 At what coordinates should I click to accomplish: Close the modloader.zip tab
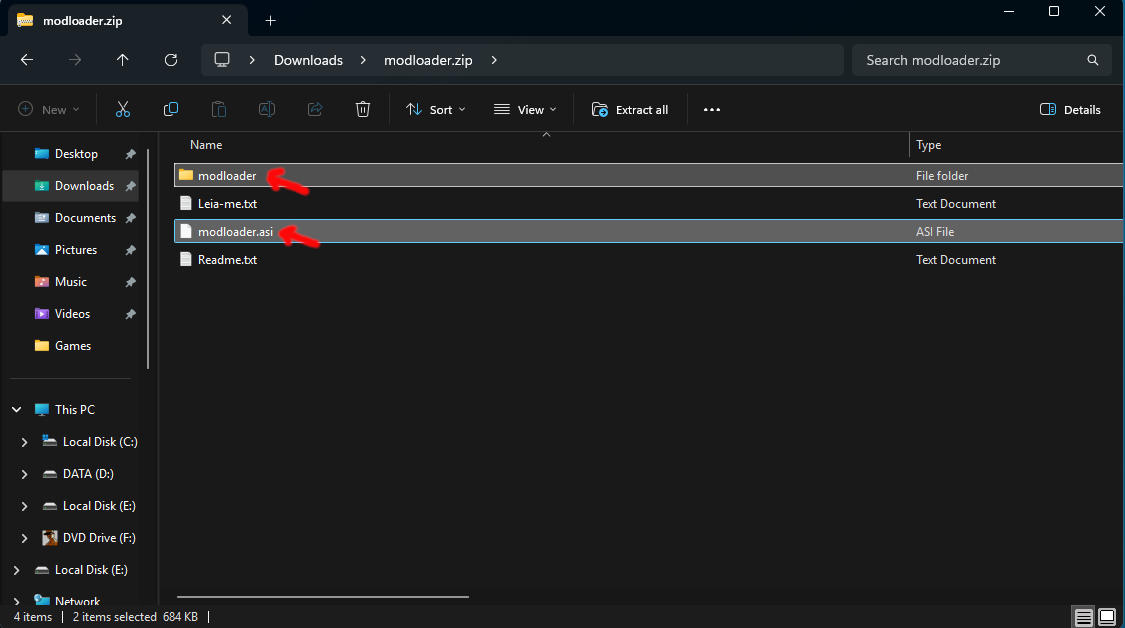pyautogui.click(x=227, y=20)
